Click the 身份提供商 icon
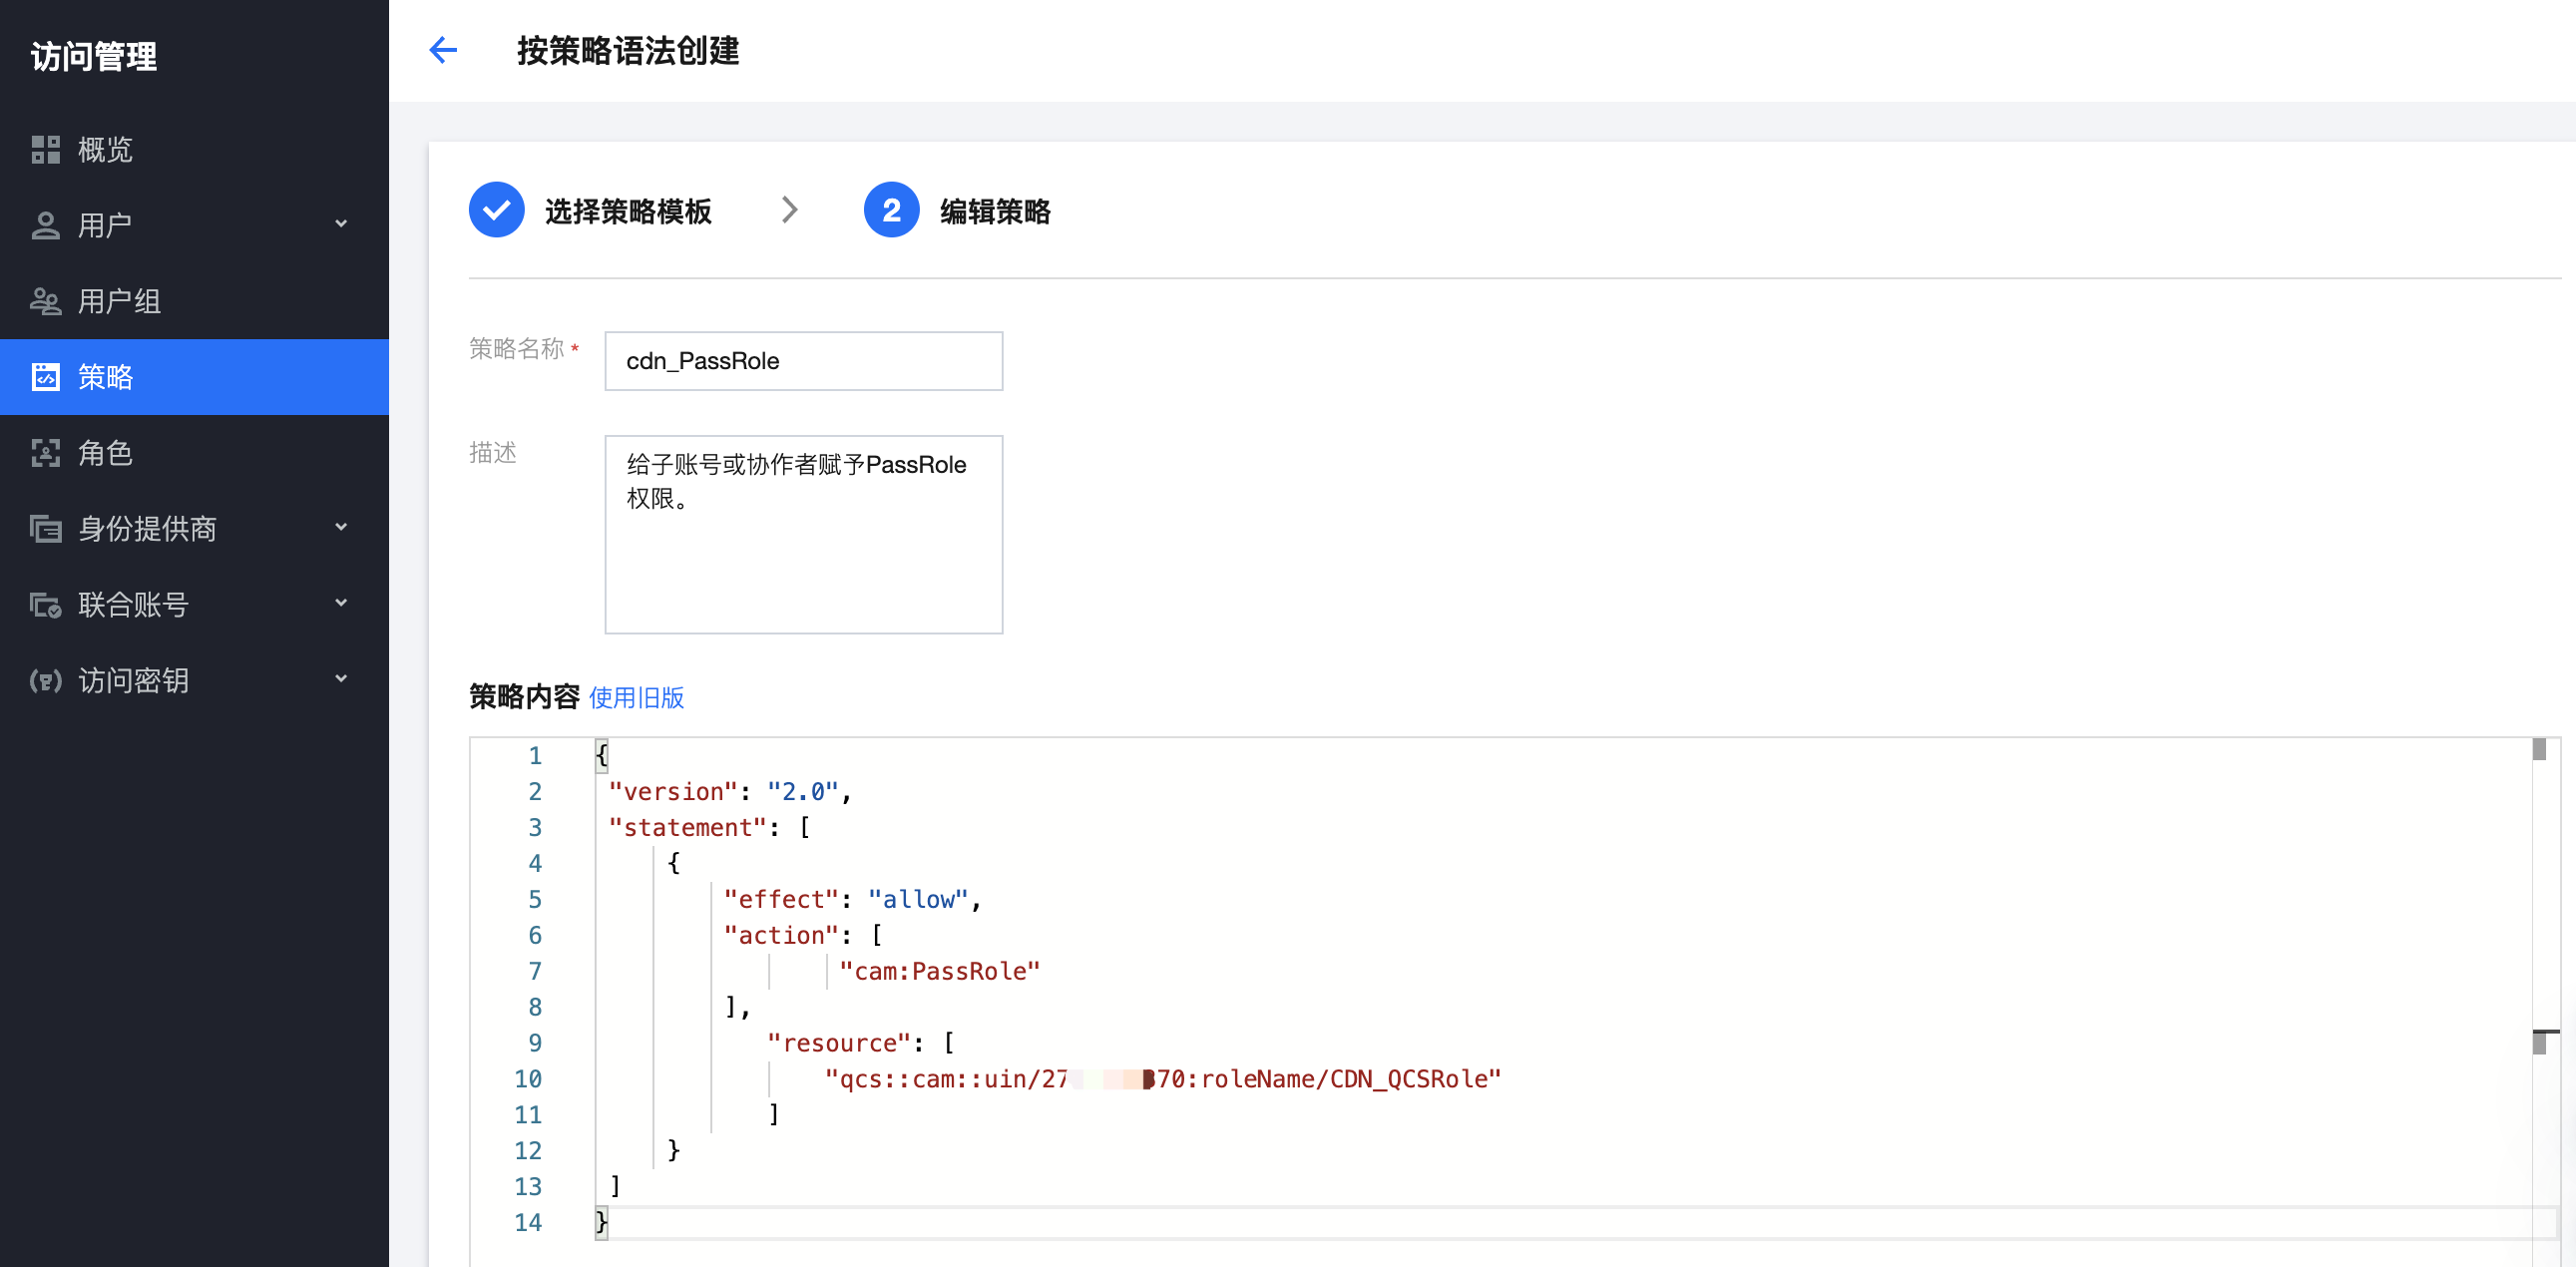 [46, 529]
